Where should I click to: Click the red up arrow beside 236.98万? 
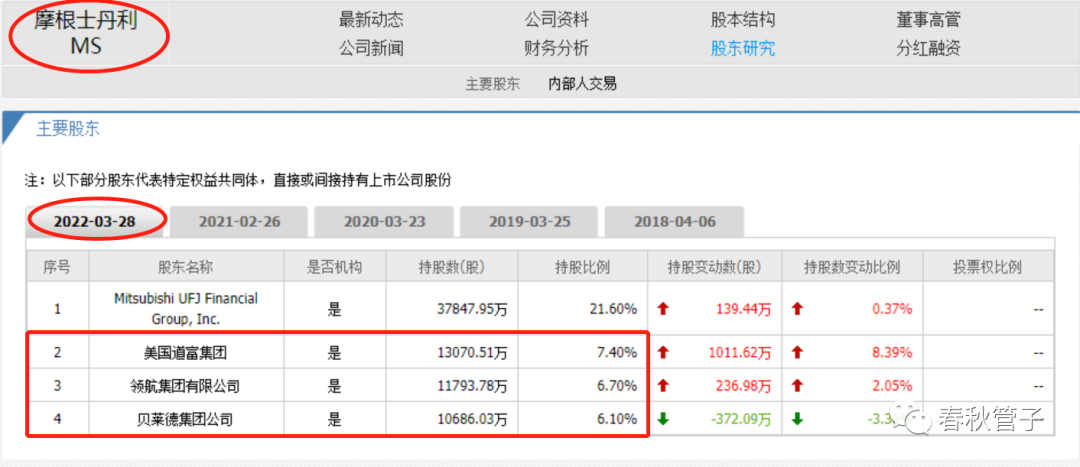[x=664, y=386]
